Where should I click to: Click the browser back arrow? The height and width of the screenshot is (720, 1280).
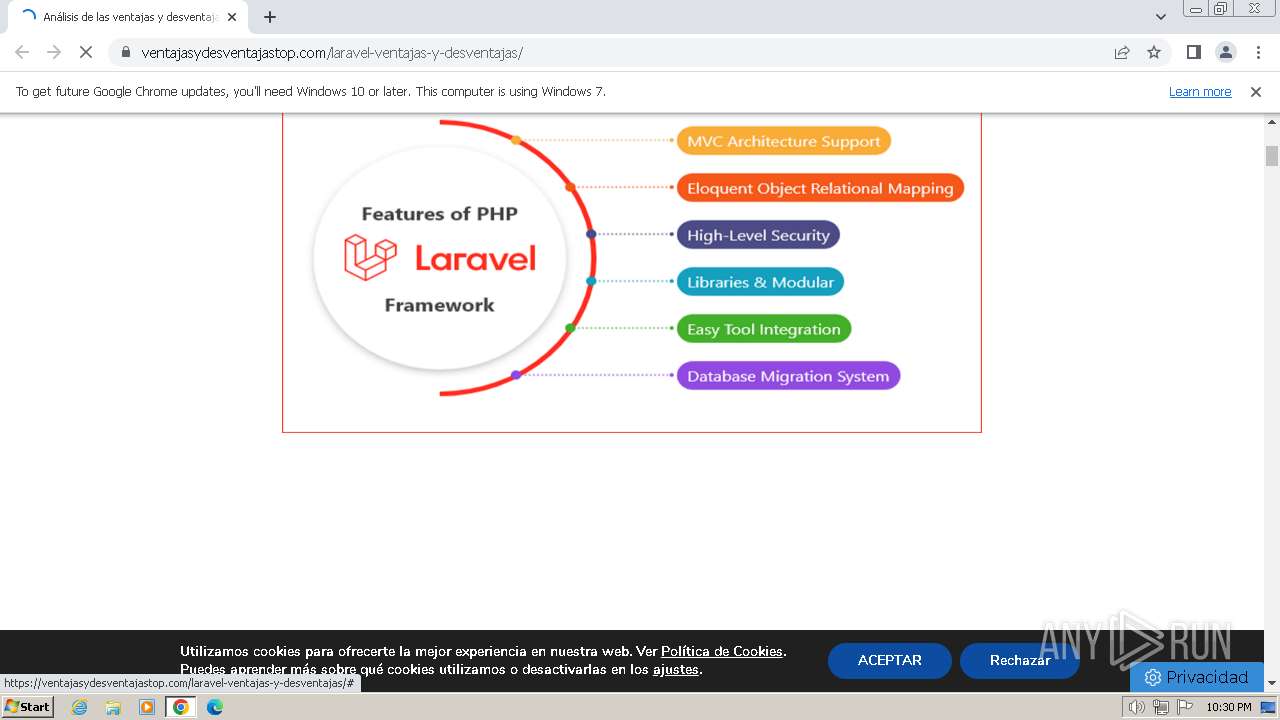coord(22,52)
